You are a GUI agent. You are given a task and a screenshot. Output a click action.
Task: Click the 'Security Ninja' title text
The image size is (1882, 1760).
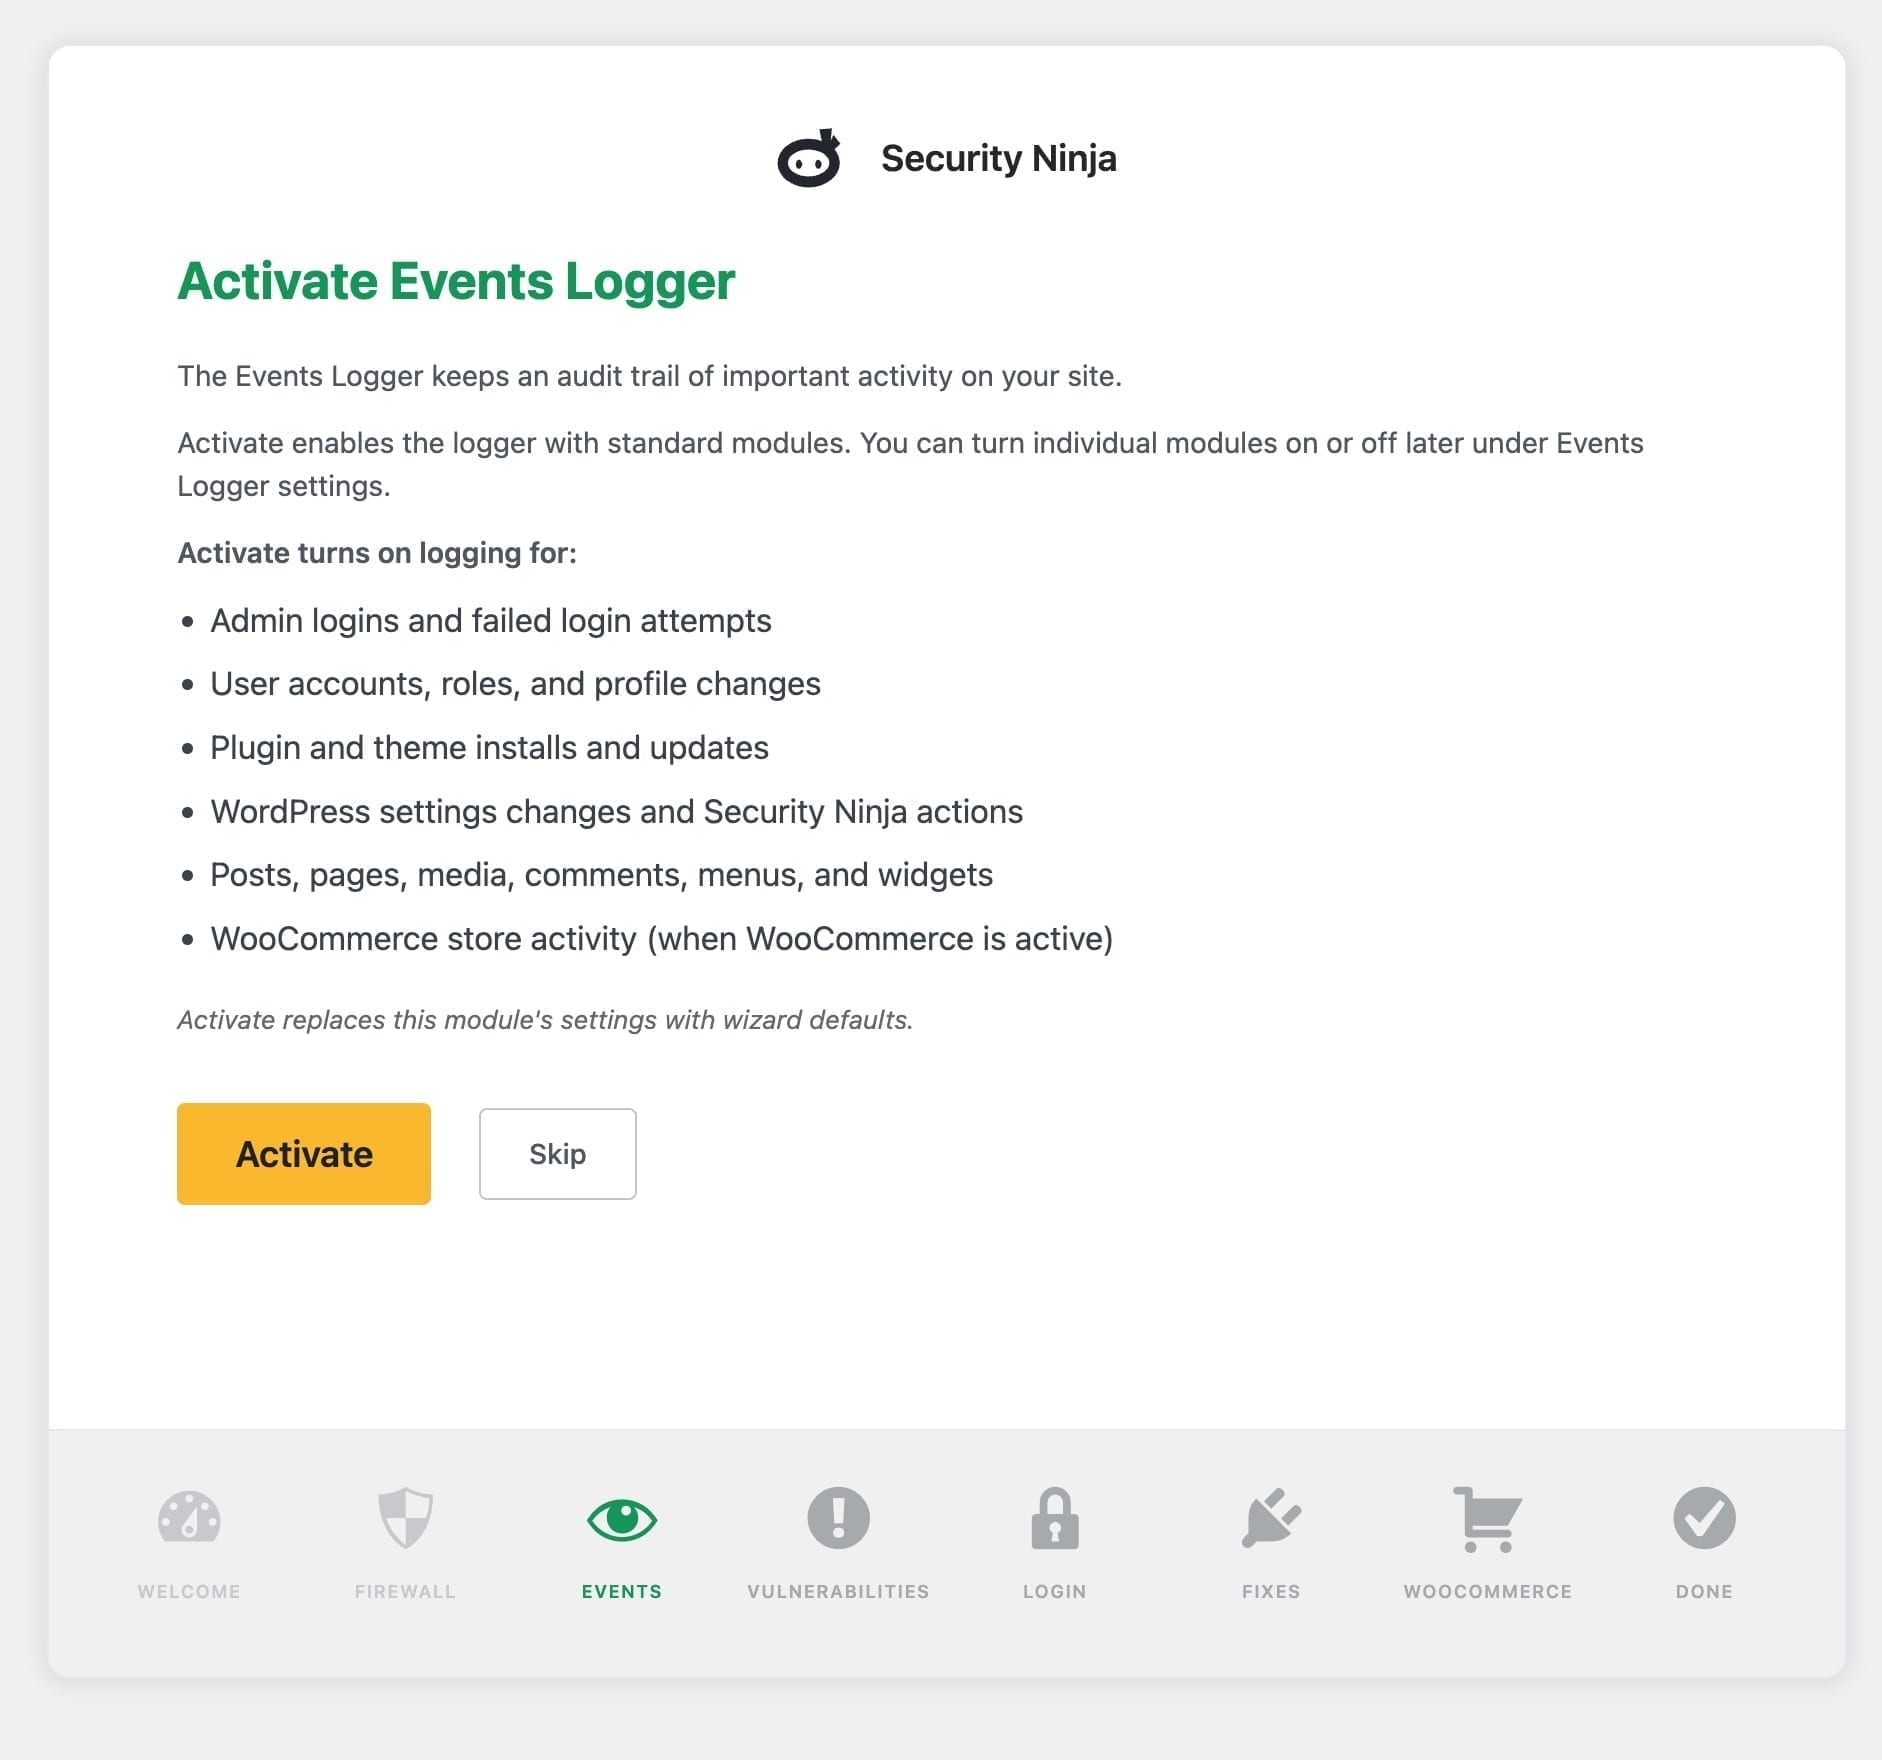pos(998,158)
